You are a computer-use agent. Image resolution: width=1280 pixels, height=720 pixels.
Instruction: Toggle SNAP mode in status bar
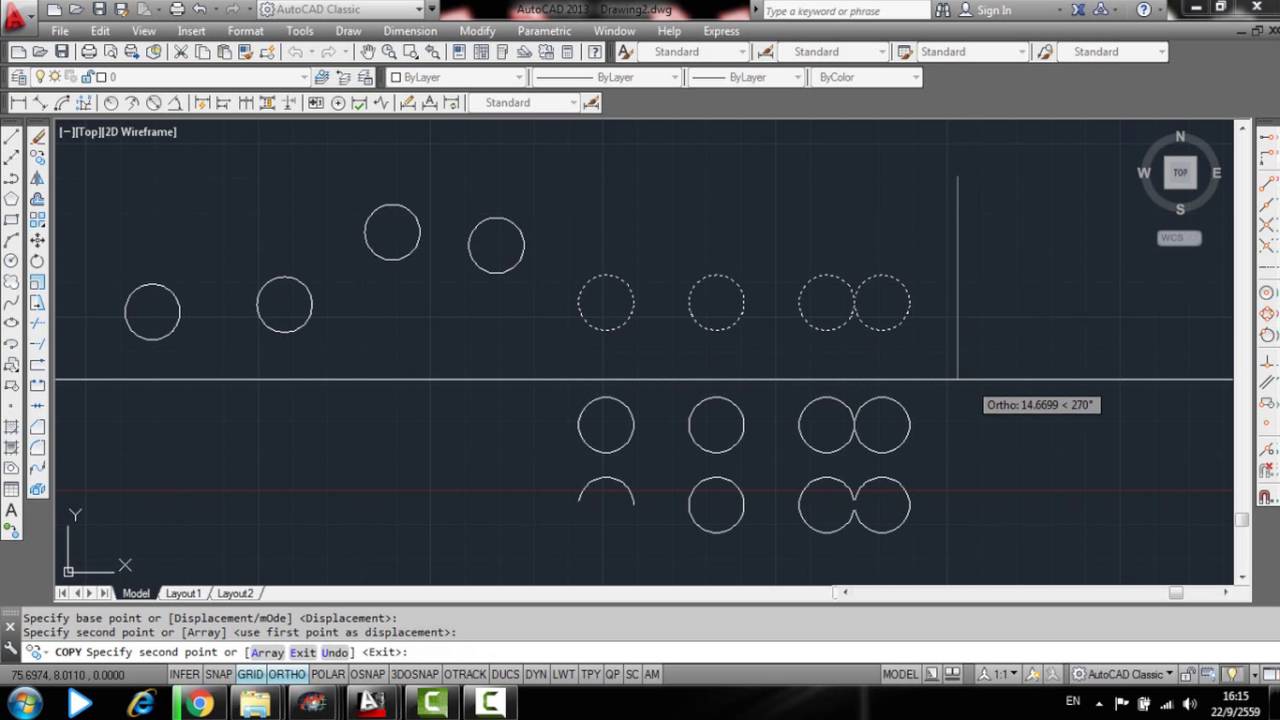point(218,675)
